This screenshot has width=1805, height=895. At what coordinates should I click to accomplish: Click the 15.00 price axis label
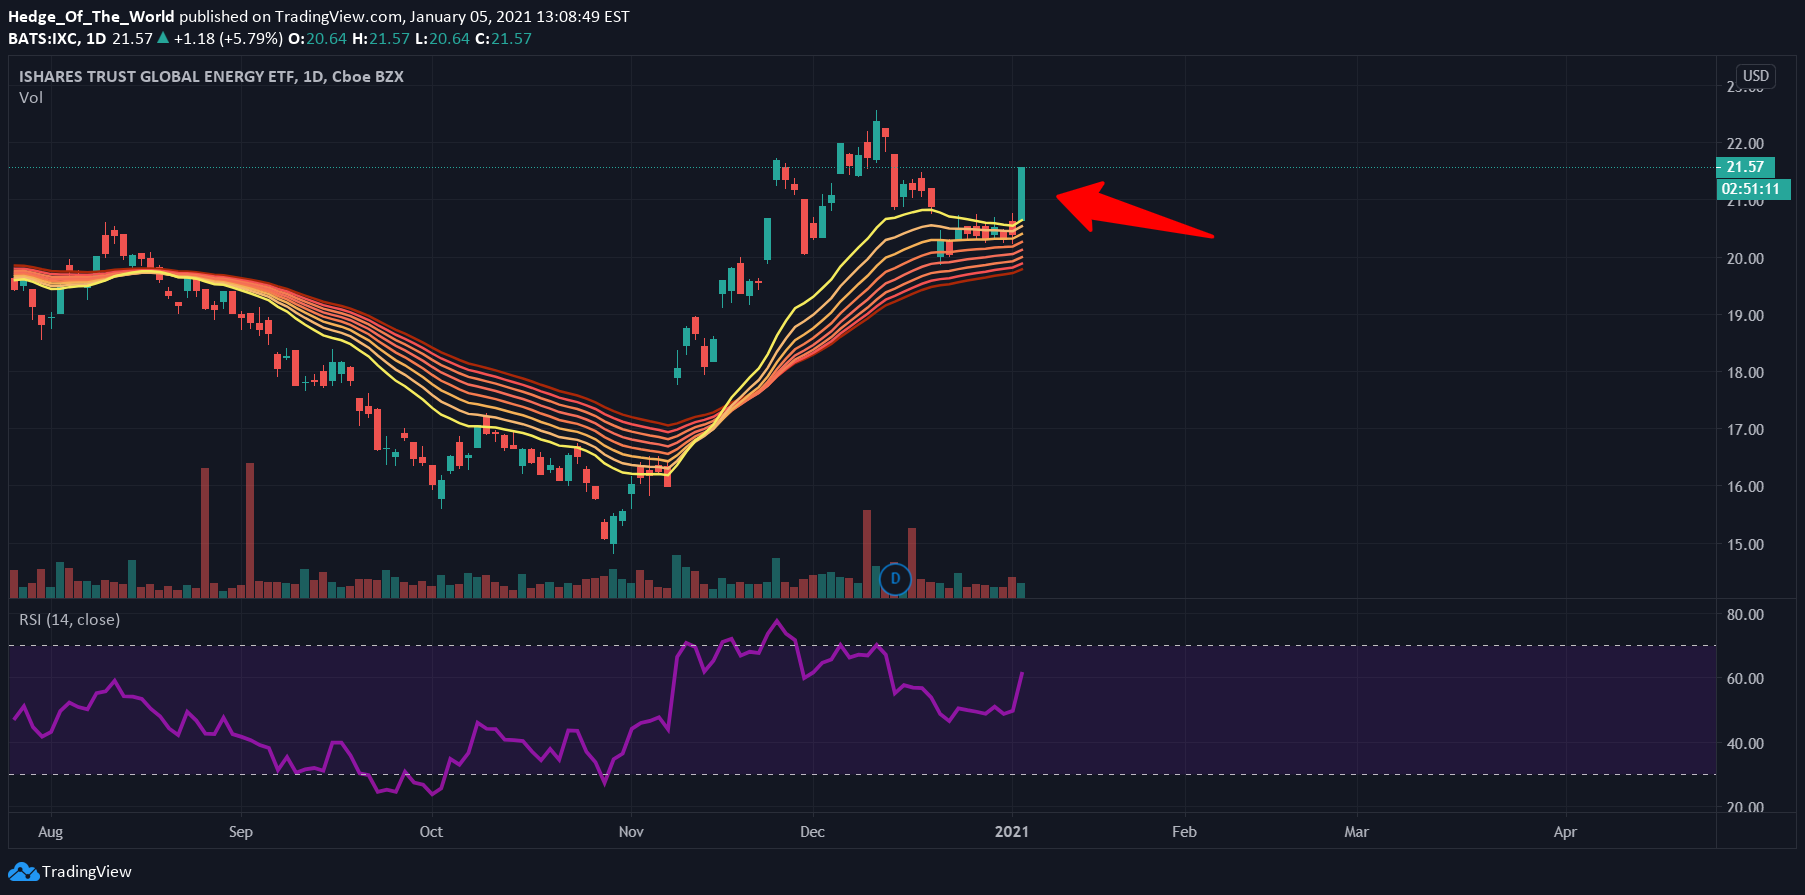tap(1745, 545)
